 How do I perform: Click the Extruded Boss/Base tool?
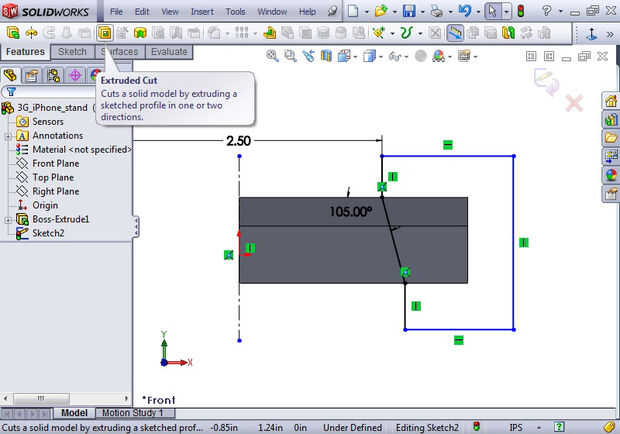coord(13,33)
